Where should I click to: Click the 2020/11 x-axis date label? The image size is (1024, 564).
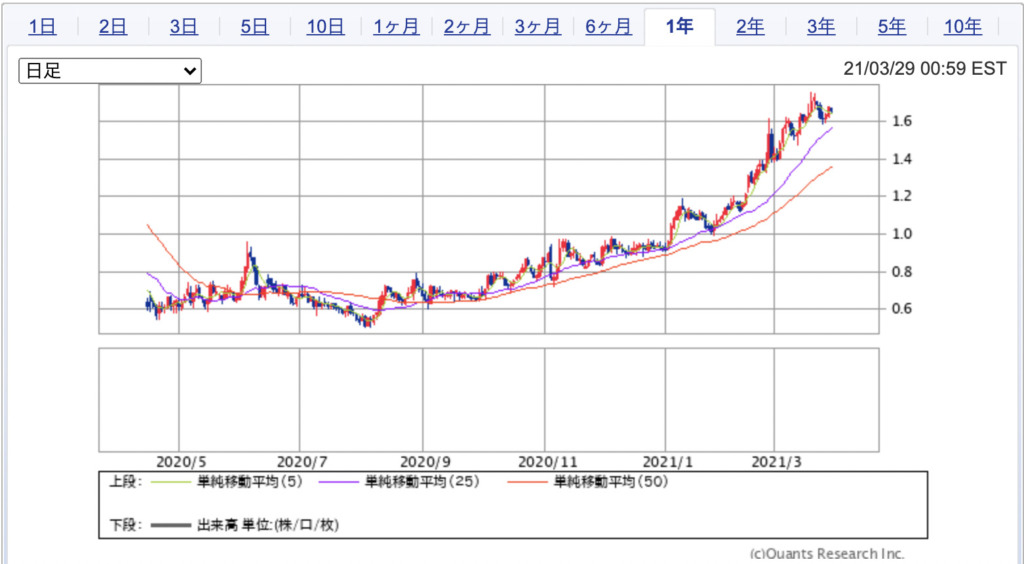[548, 462]
